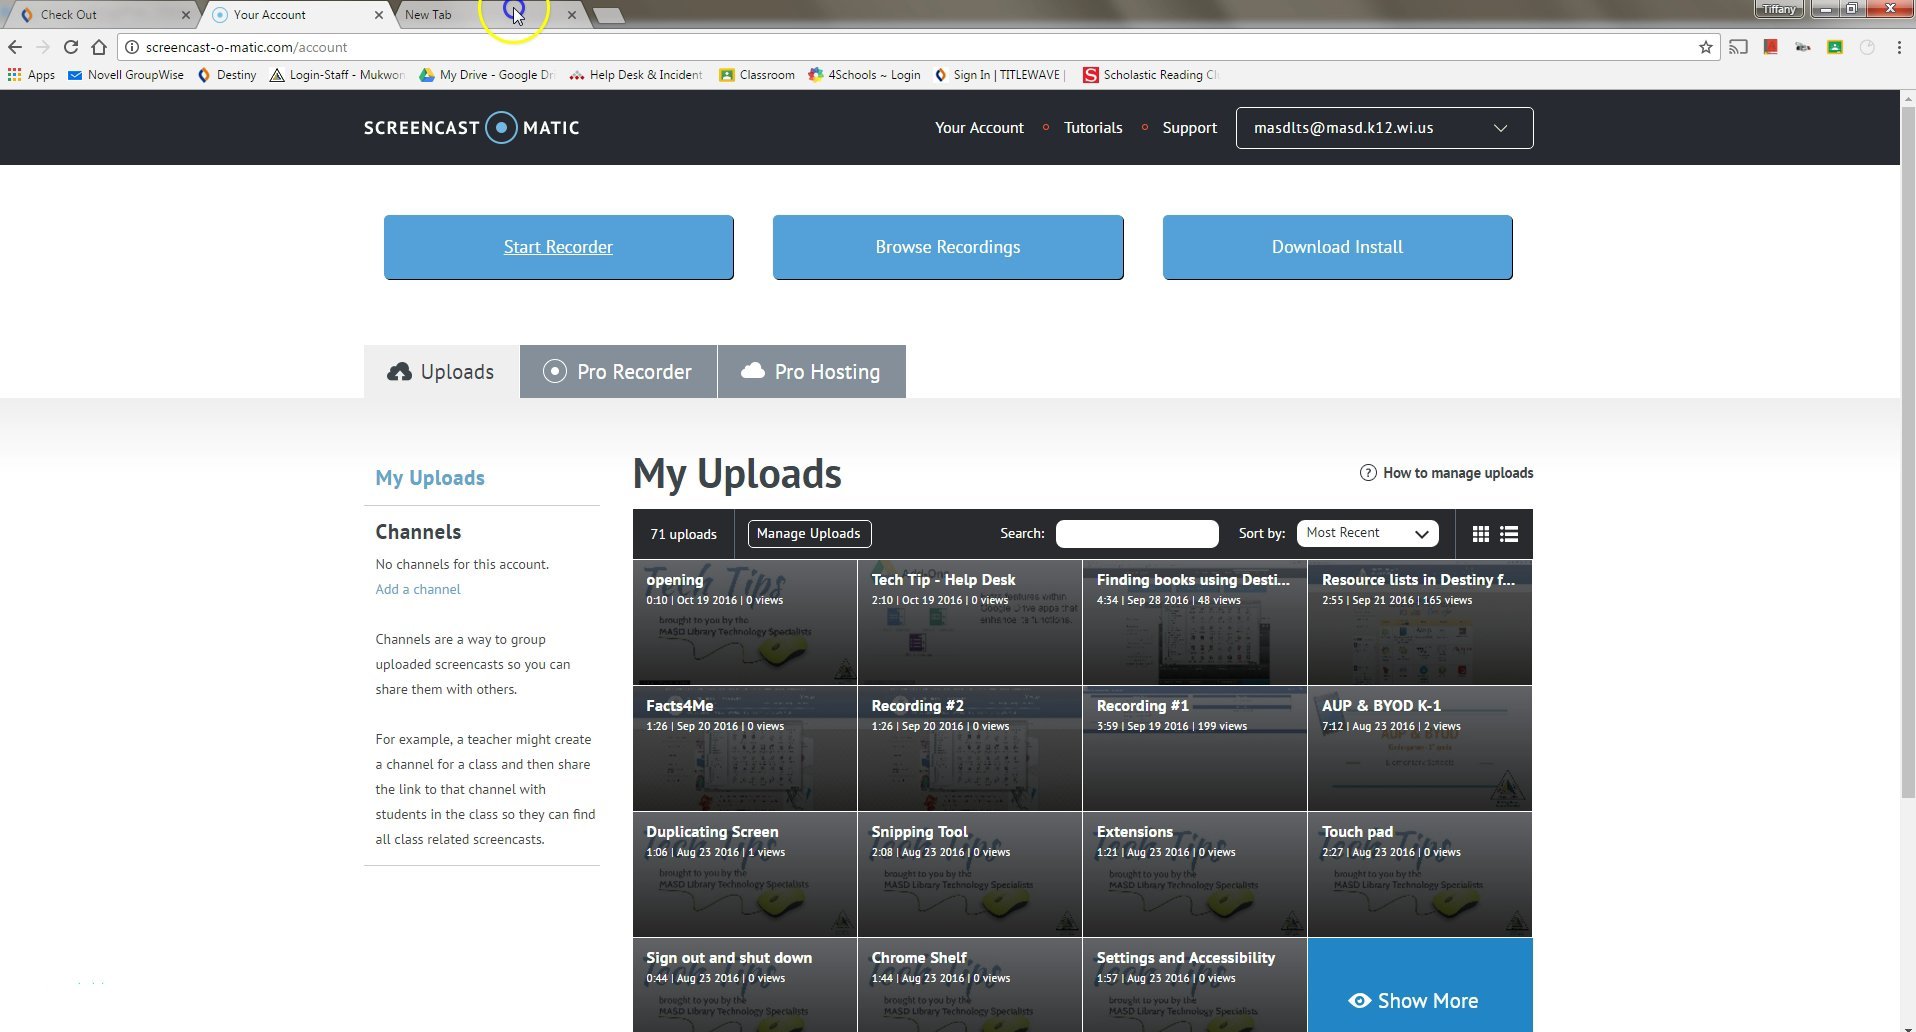This screenshot has height=1032, width=1916.
Task: Click the question mark help icon
Action: (x=1367, y=473)
